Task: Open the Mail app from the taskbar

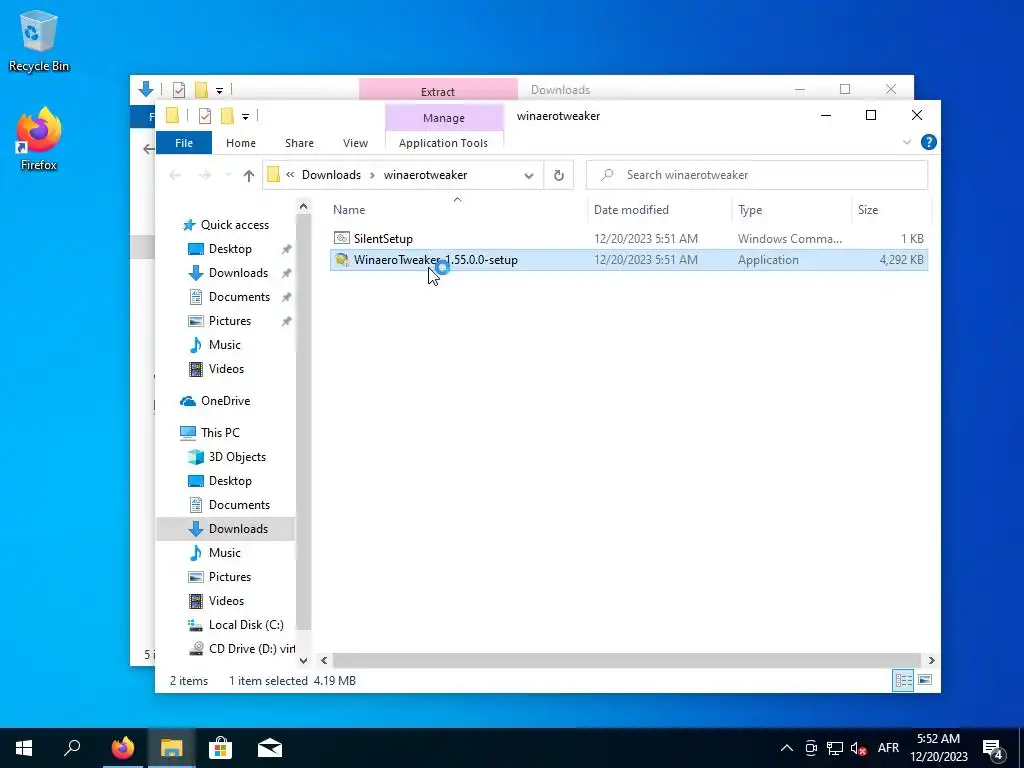Action: coord(270,748)
